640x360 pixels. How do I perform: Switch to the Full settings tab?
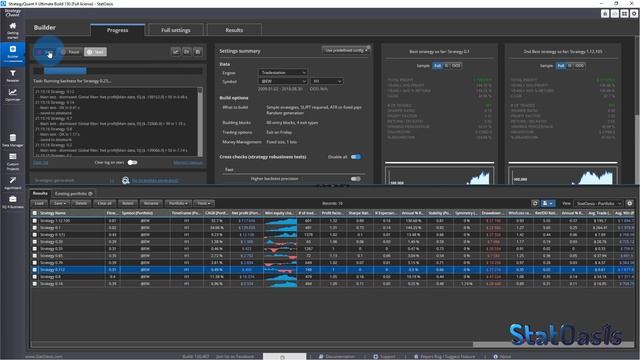click(x=176, y=30)
